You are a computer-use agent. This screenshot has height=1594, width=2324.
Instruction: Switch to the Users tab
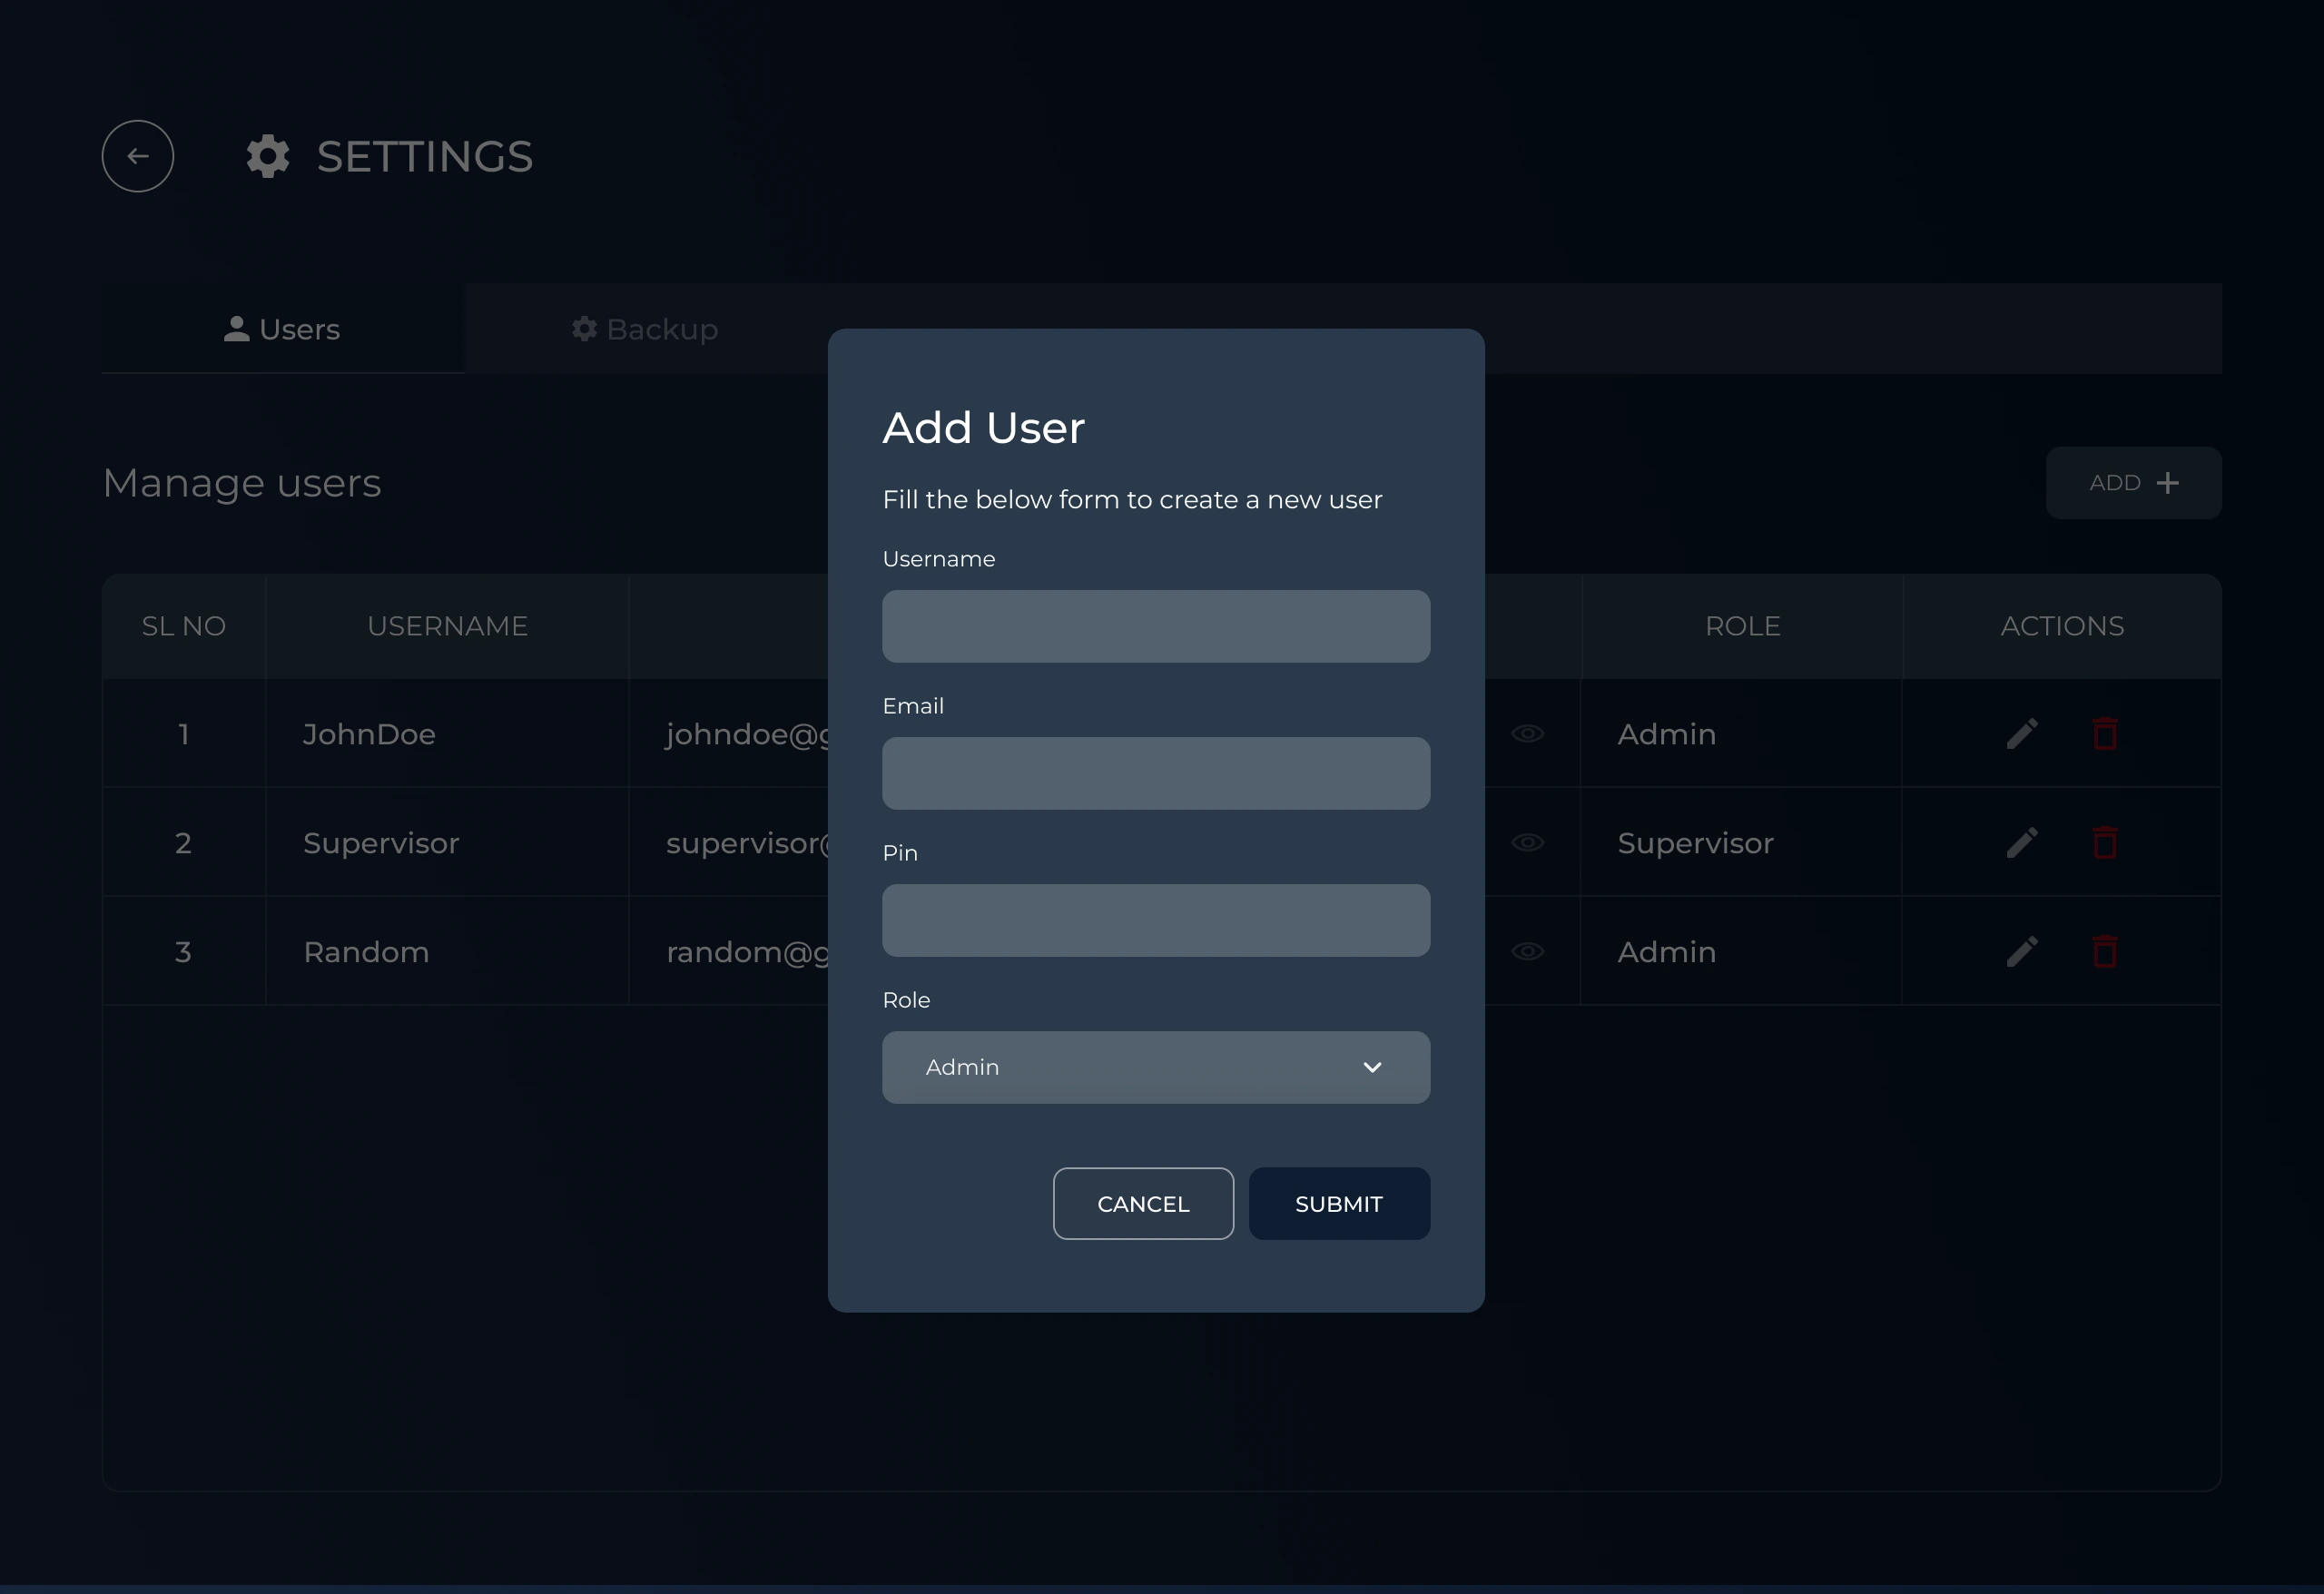(x=283, y=329)
